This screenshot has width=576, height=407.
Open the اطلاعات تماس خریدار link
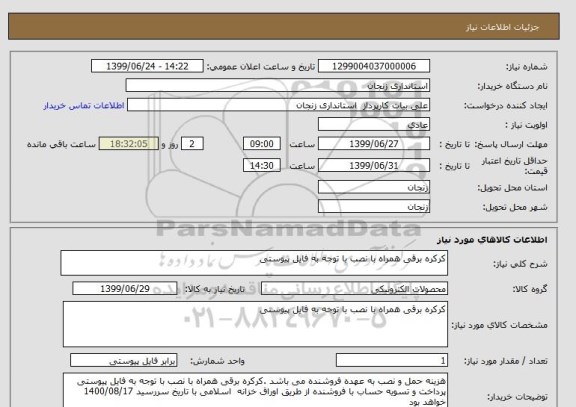coord(84,106)
